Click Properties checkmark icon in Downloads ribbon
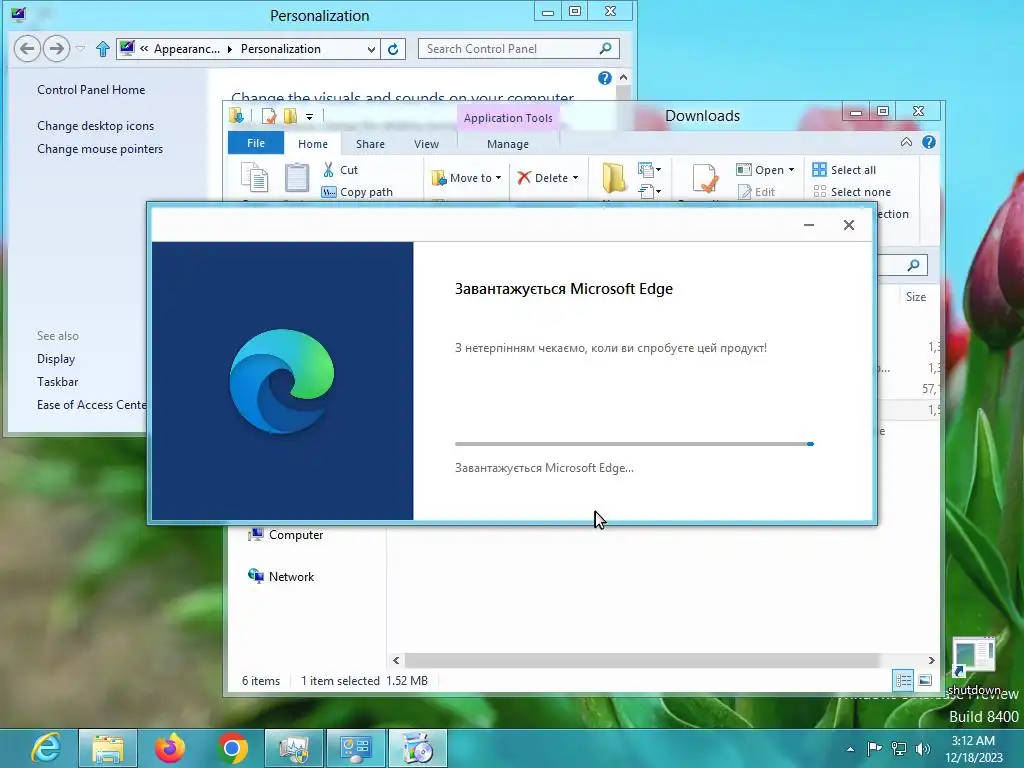 705,178
